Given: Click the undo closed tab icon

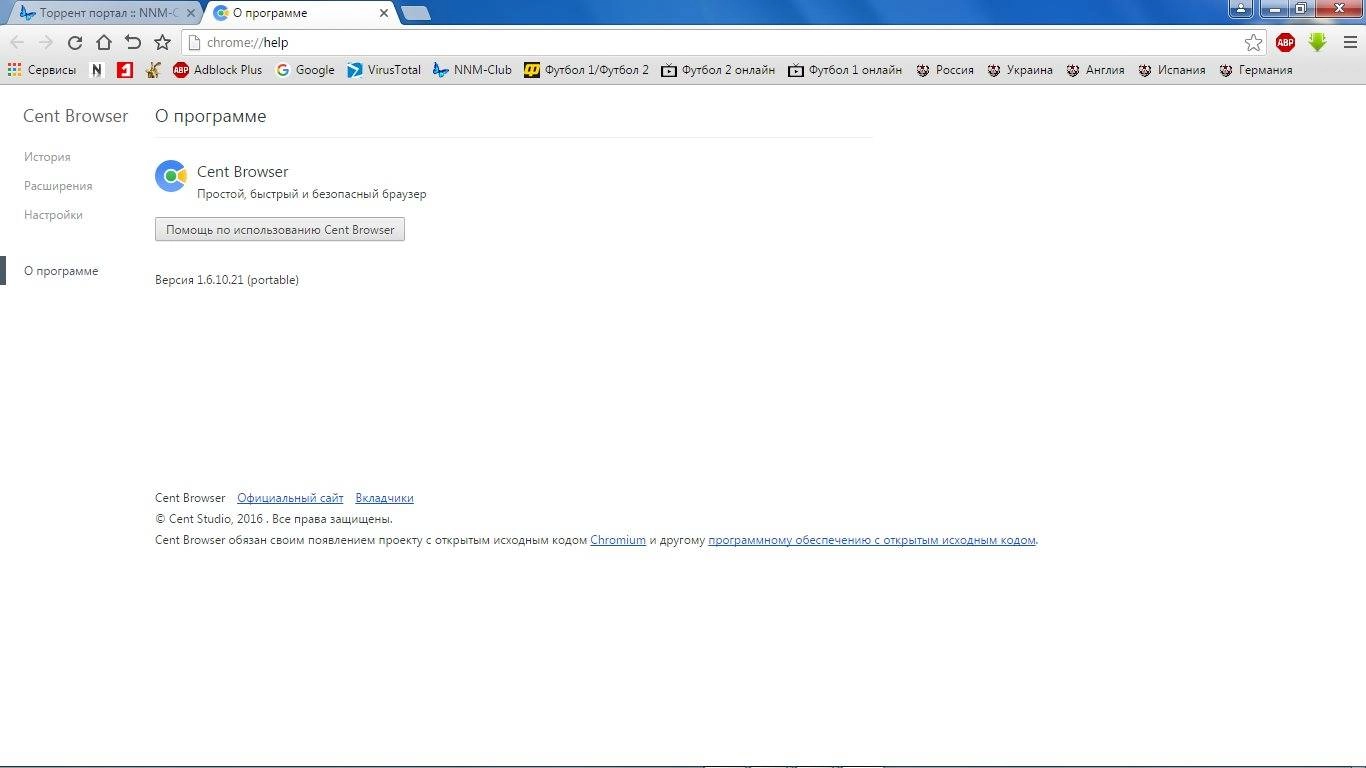Looking at the screenshot, I should [x=132, y=42].
